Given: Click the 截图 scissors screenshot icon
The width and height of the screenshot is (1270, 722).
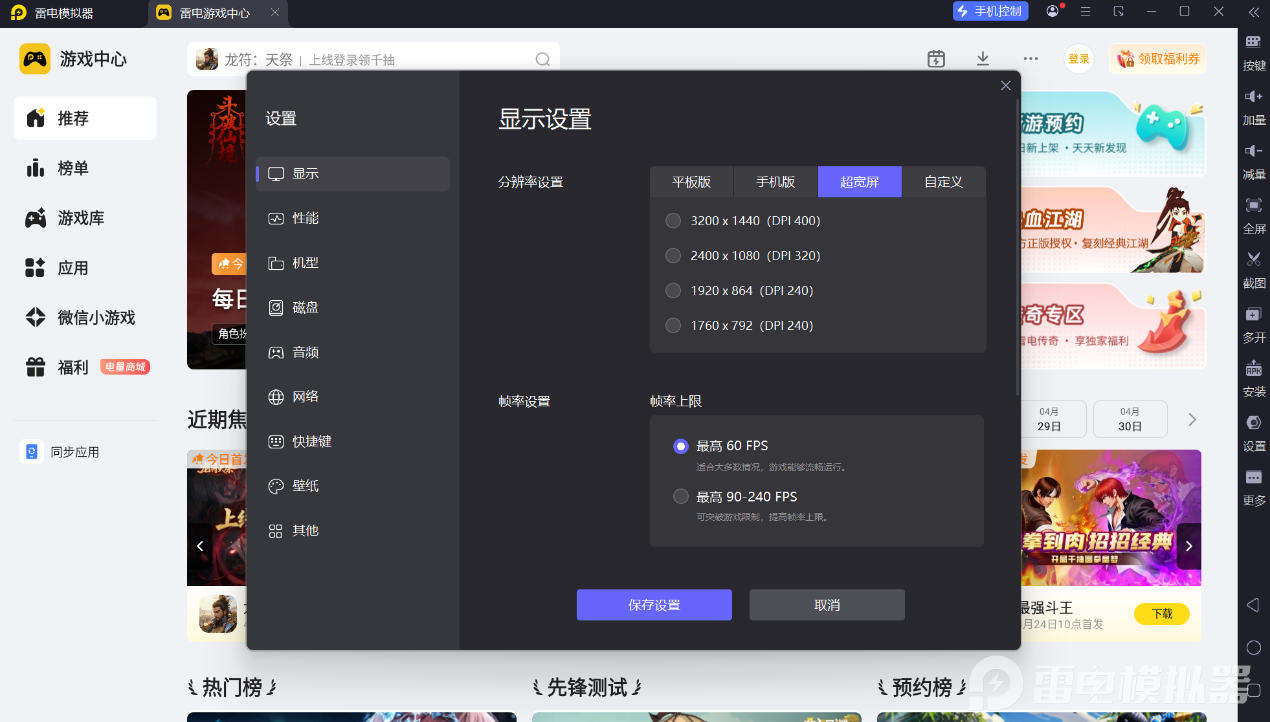Looking at the screenshot, I should tap(1254, 268).
